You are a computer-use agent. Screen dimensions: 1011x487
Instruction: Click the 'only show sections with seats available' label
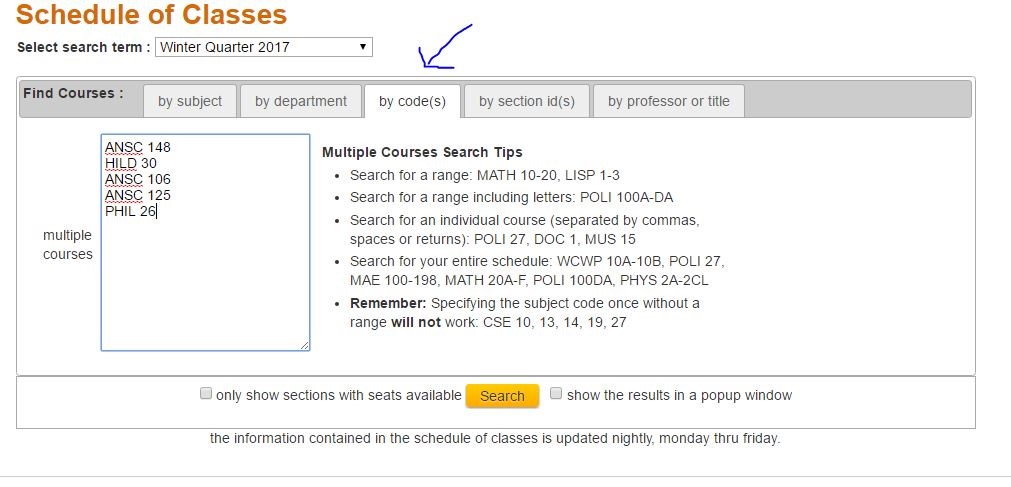tap(339, 395)
